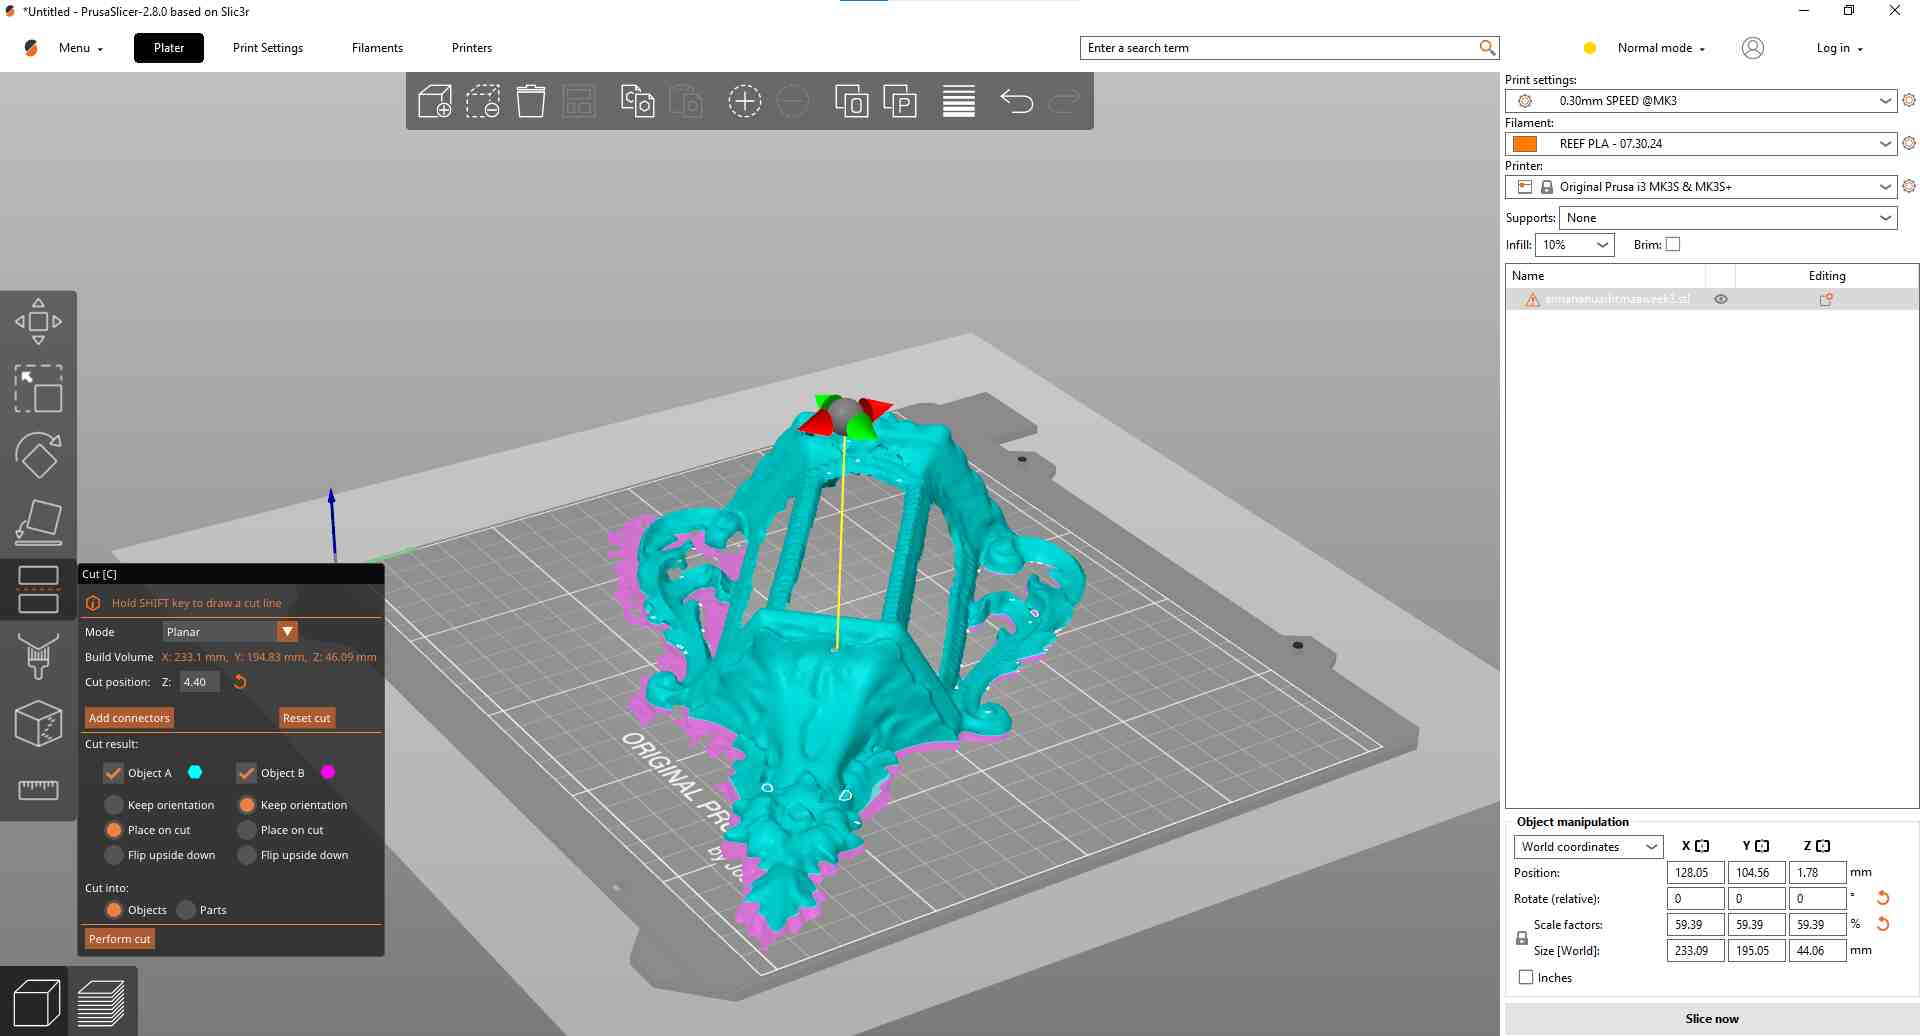Open the cut Mode Planar dropdown
Viewport: 1920px width, 1036px height.
pos(230,631)
